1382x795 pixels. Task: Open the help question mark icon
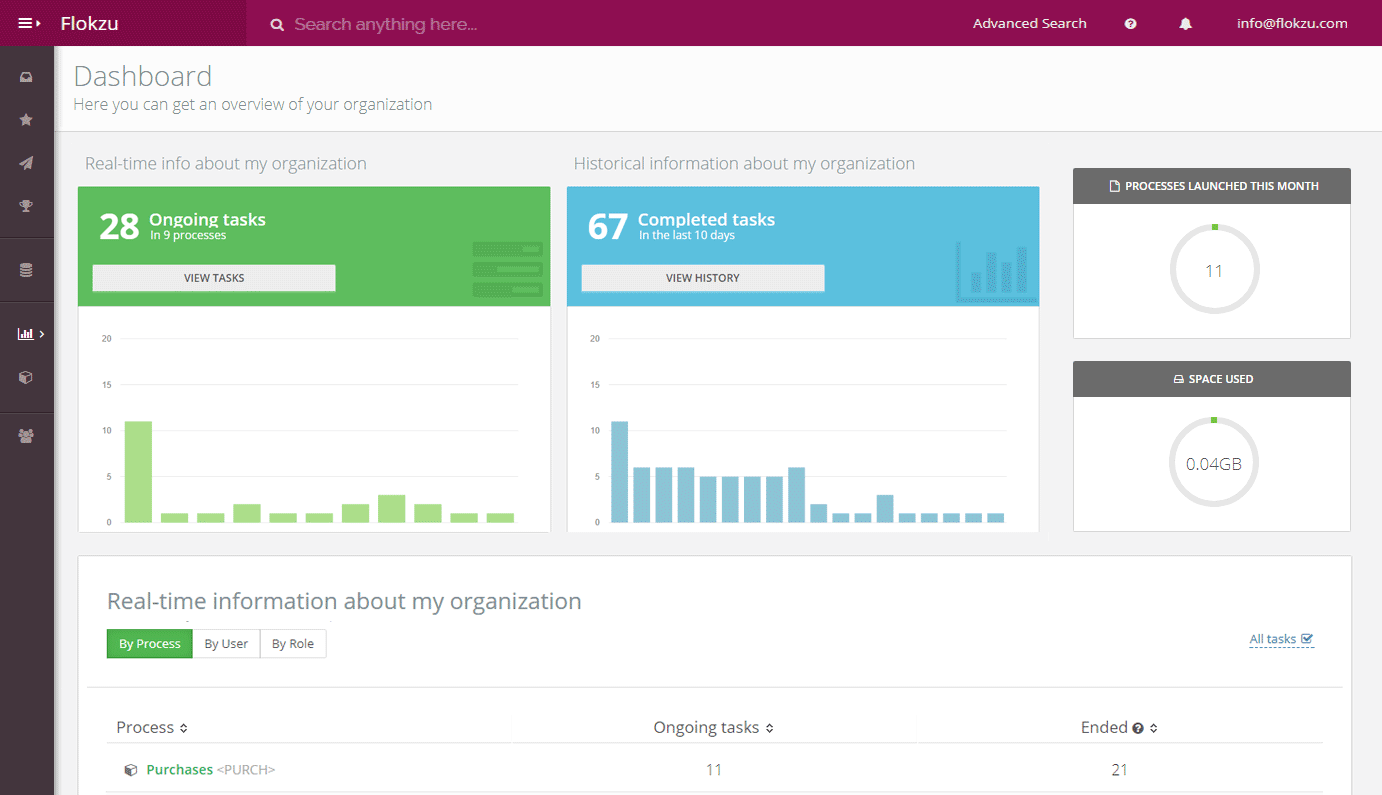click(x=1130, y=24)
